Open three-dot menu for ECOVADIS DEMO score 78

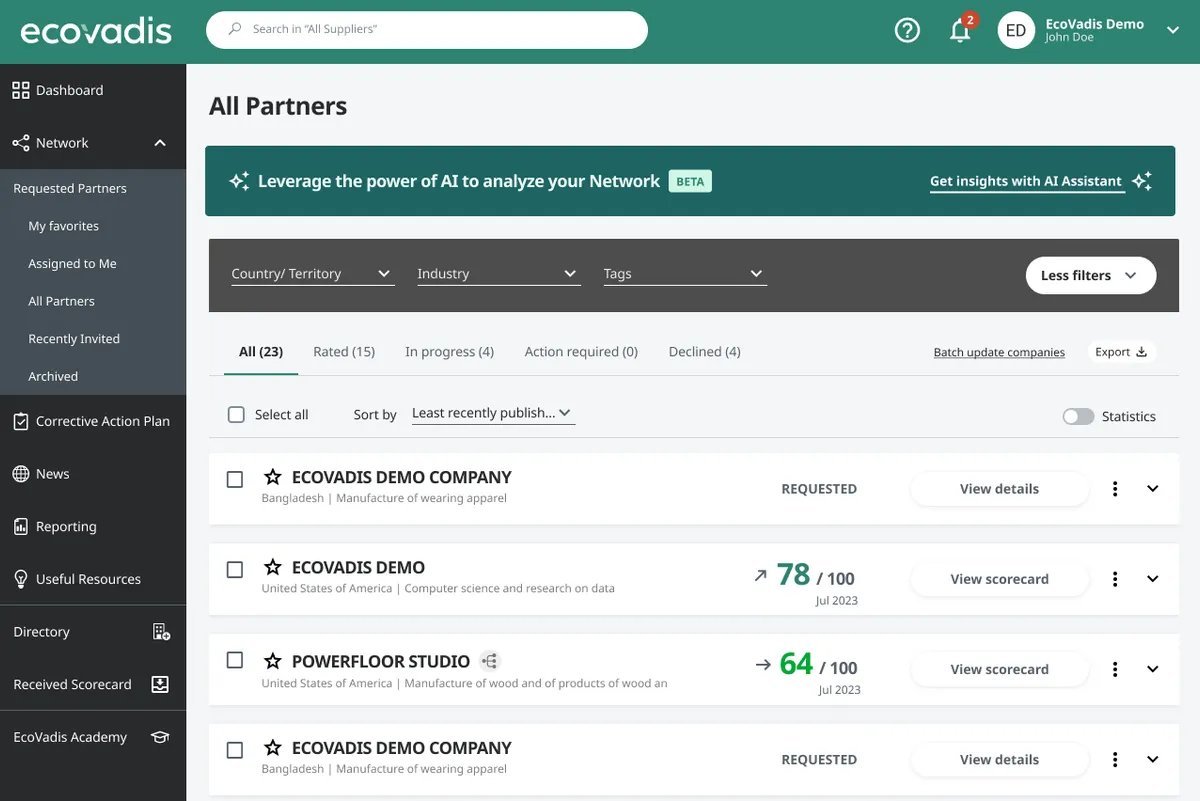(1115, 579)
